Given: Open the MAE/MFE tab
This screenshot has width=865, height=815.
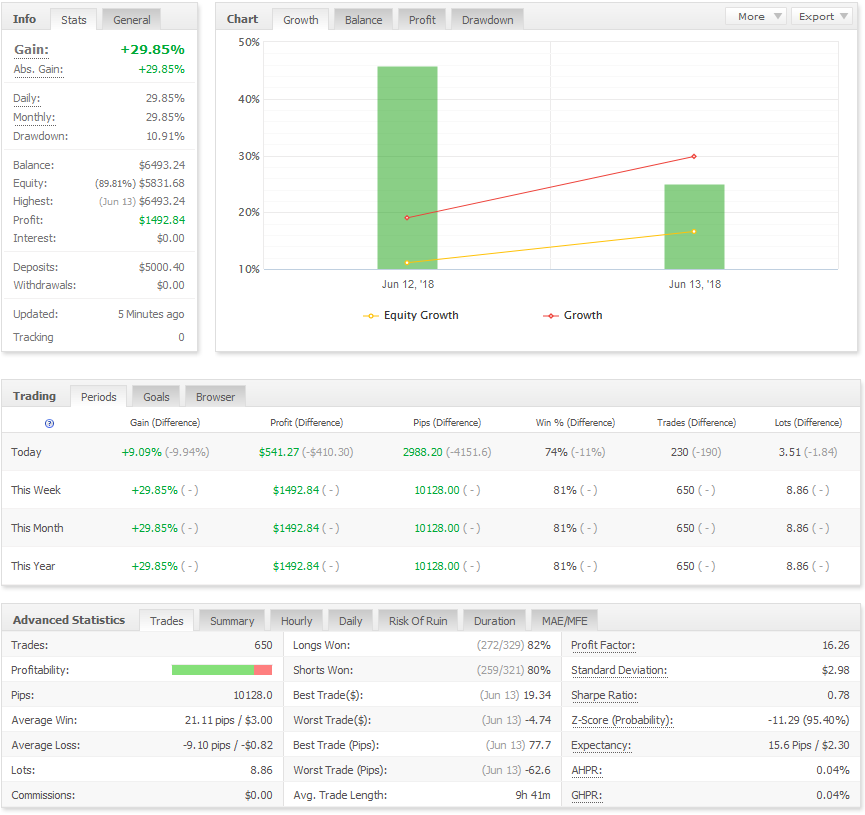Looking at the screenshot, I should [x=564, y=621].
